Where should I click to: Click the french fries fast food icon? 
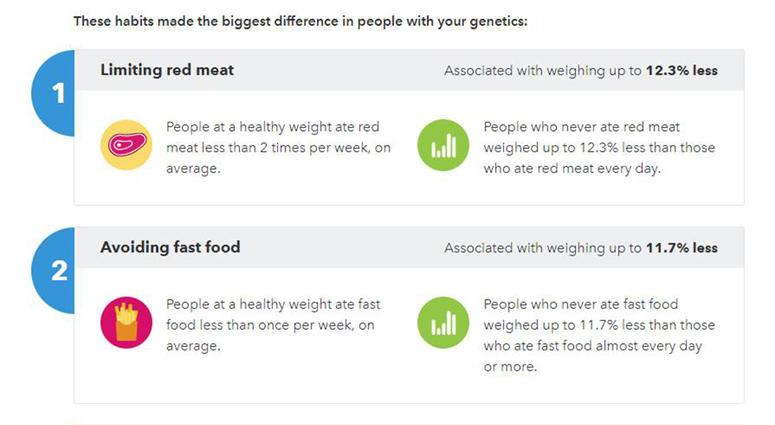tap(127, 322)
